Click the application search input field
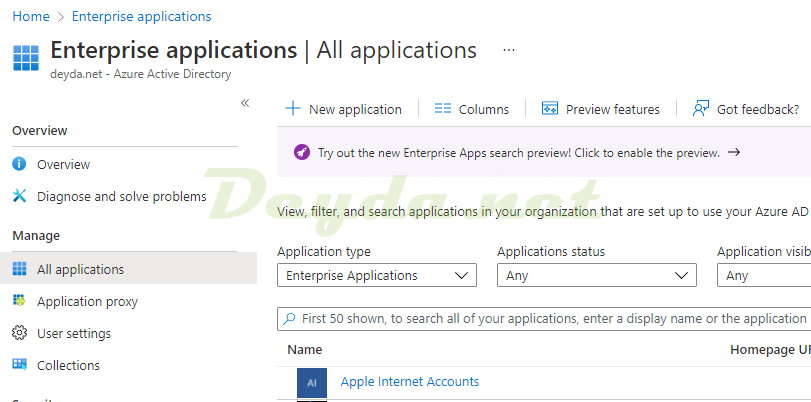Image resolution: width=811 pixels, height=402 pixels. [x=550, y=319]
